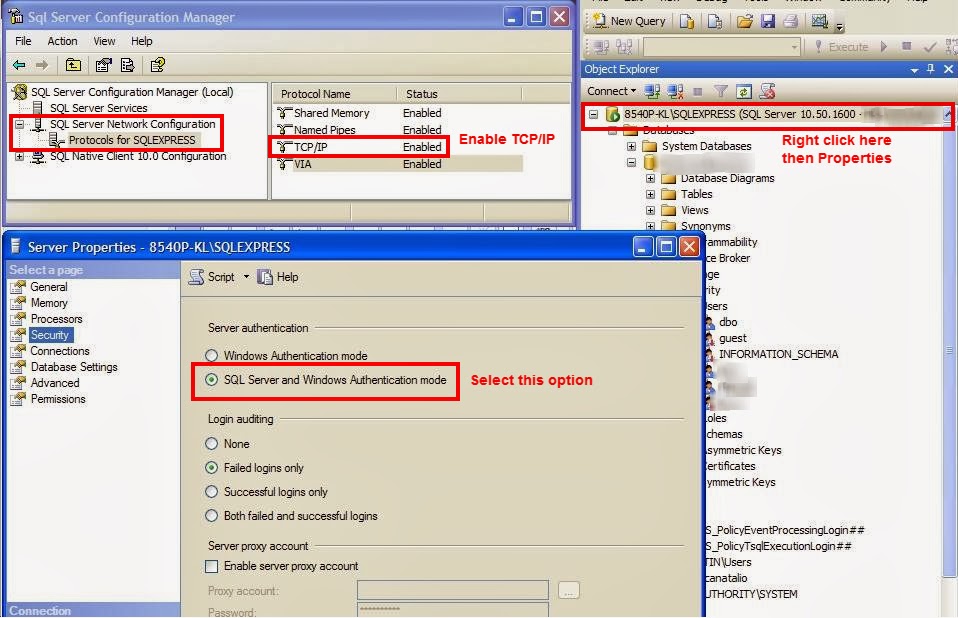Viewport: 958px width, 618px height.
Task: Click the Save icon in the Management Studio toolbar
Action: (768, 20)
